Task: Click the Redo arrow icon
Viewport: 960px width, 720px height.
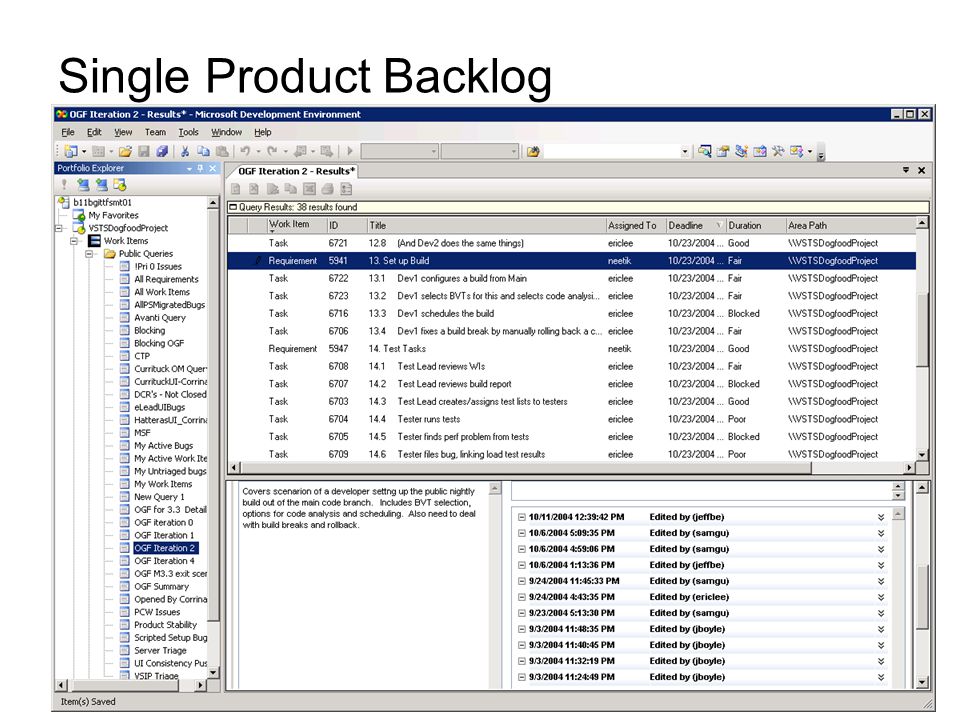Action: click(x=272, y=151)
